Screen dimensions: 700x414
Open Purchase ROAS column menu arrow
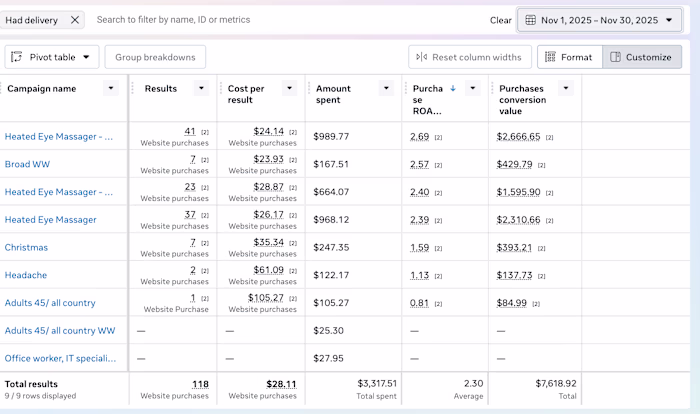[x=473, y=88]
